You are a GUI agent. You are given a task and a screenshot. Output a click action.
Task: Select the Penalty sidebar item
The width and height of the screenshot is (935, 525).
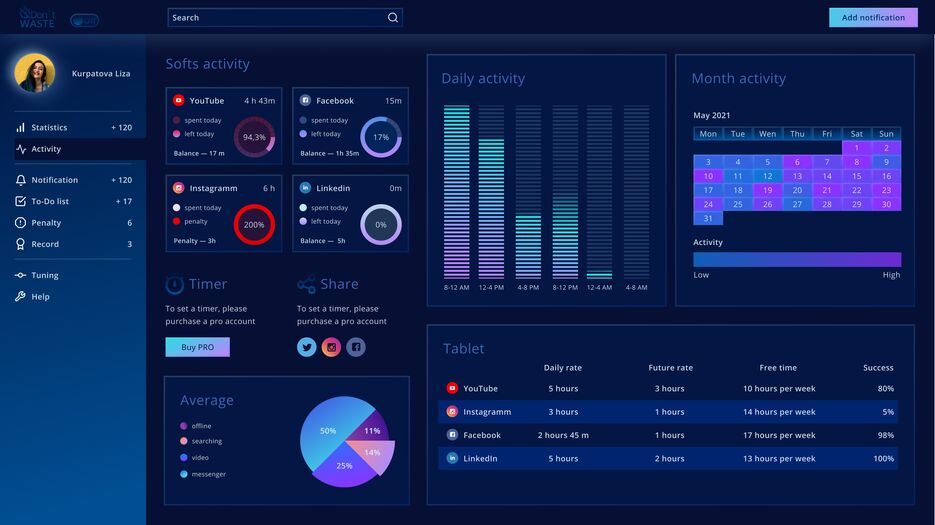click(x=46, y=223)
